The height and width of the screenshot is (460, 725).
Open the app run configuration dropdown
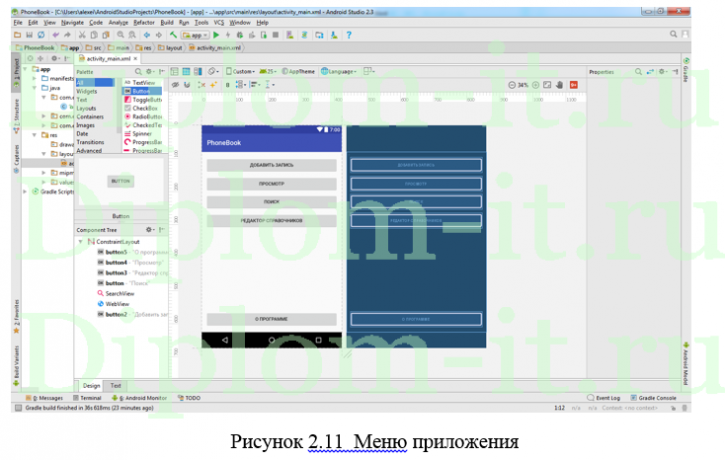(195, 35)
